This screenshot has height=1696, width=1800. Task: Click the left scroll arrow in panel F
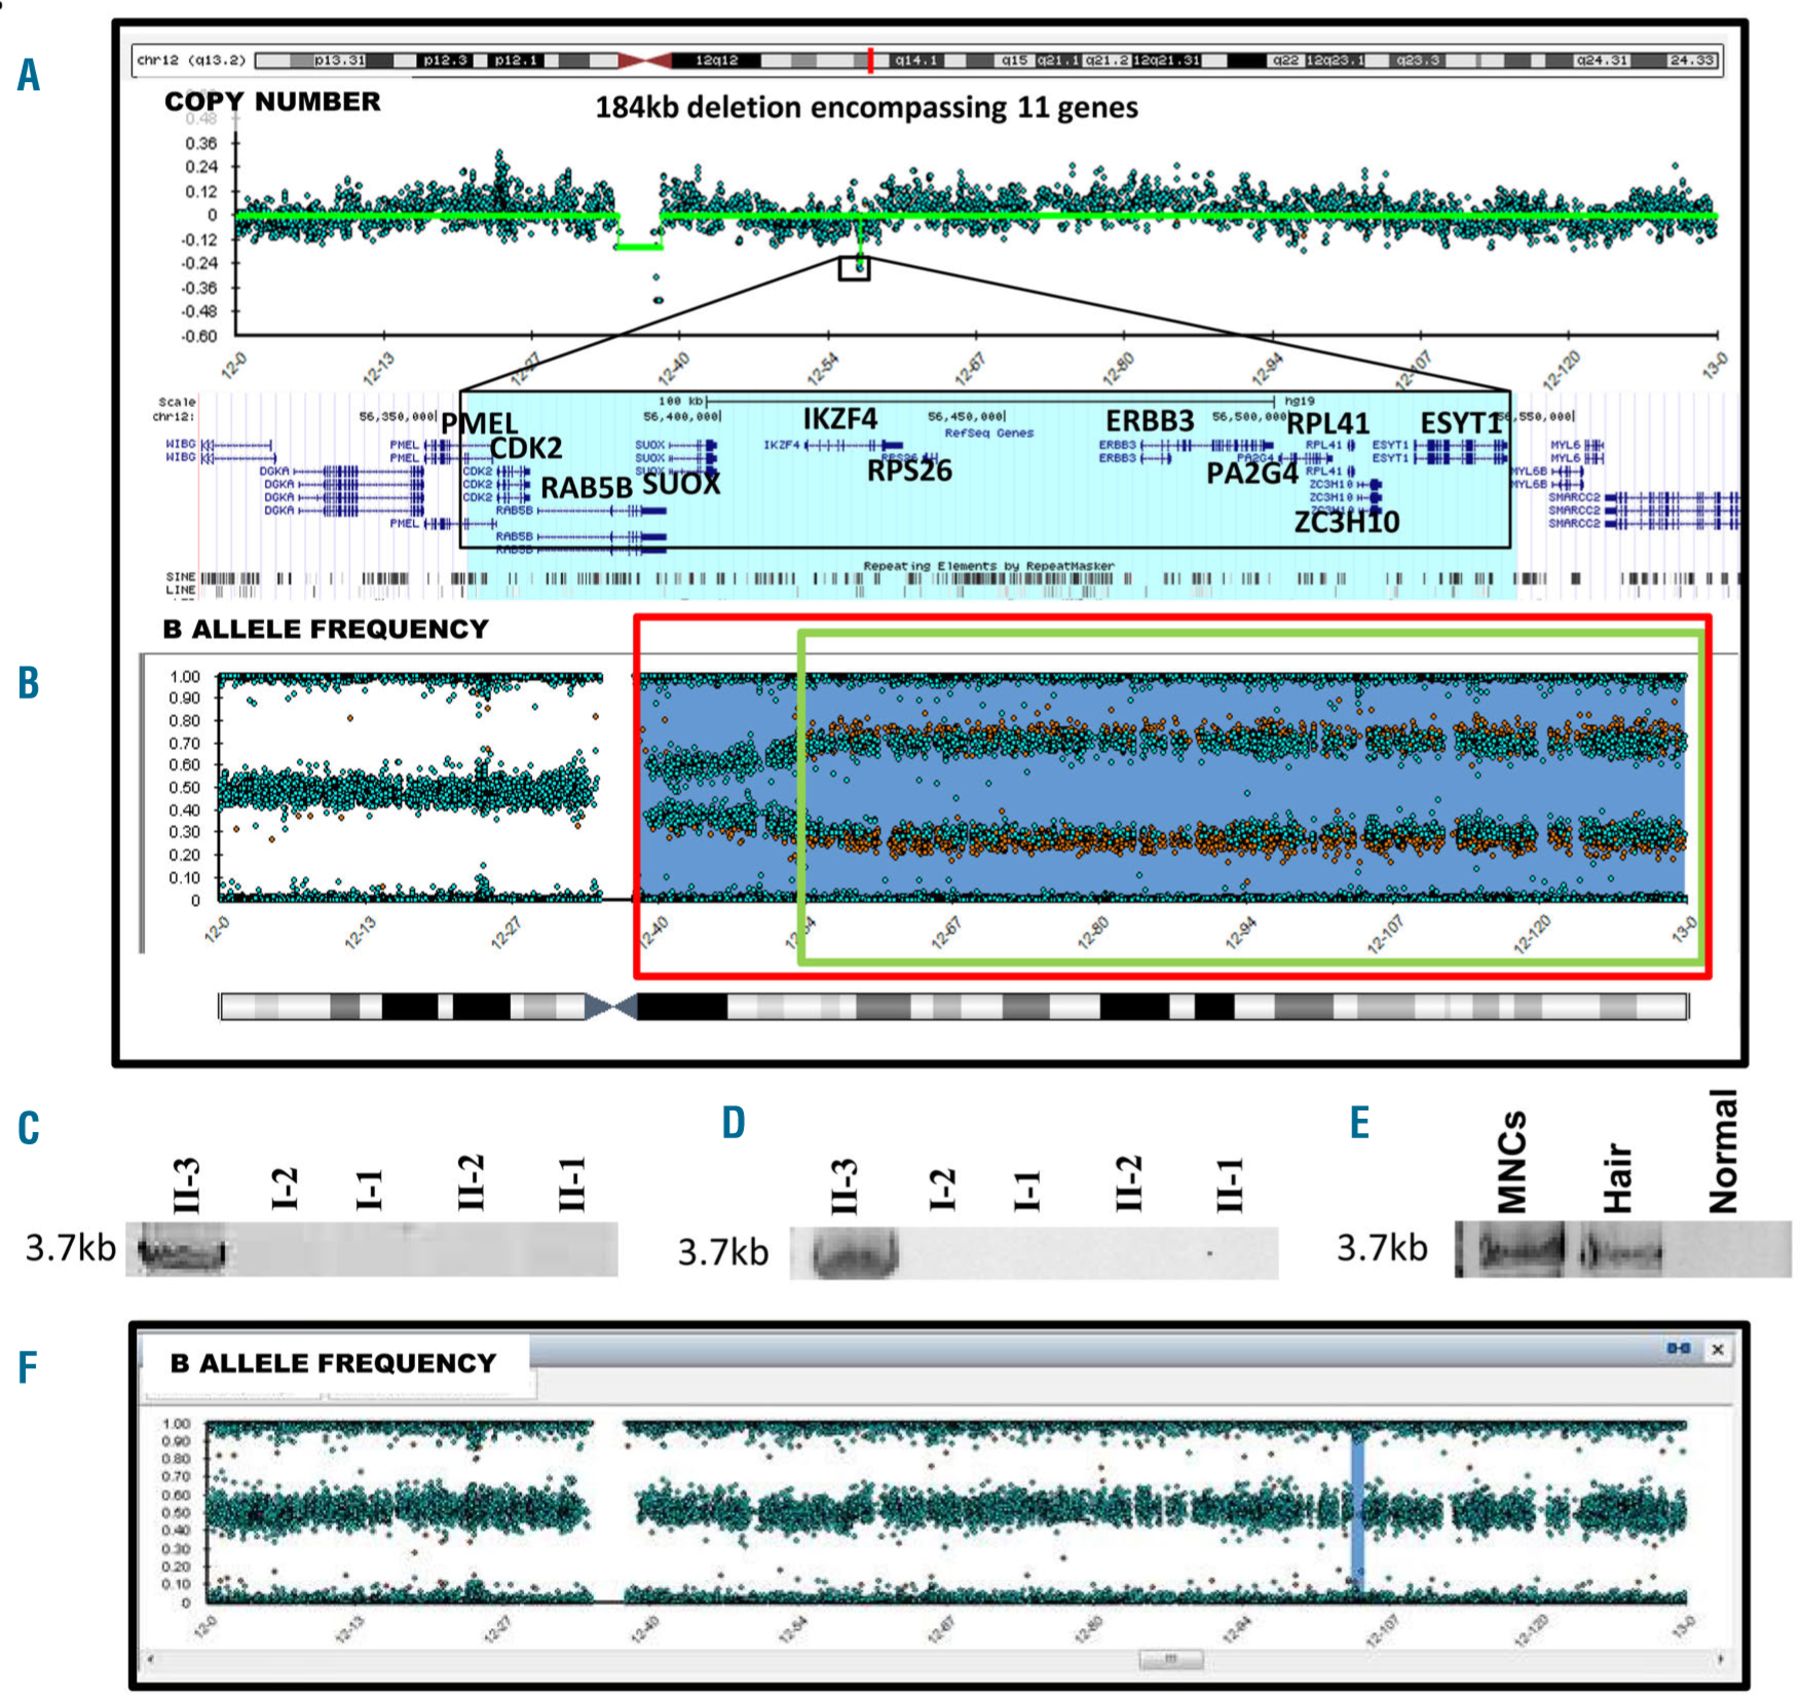click(x=151, y=1659)
